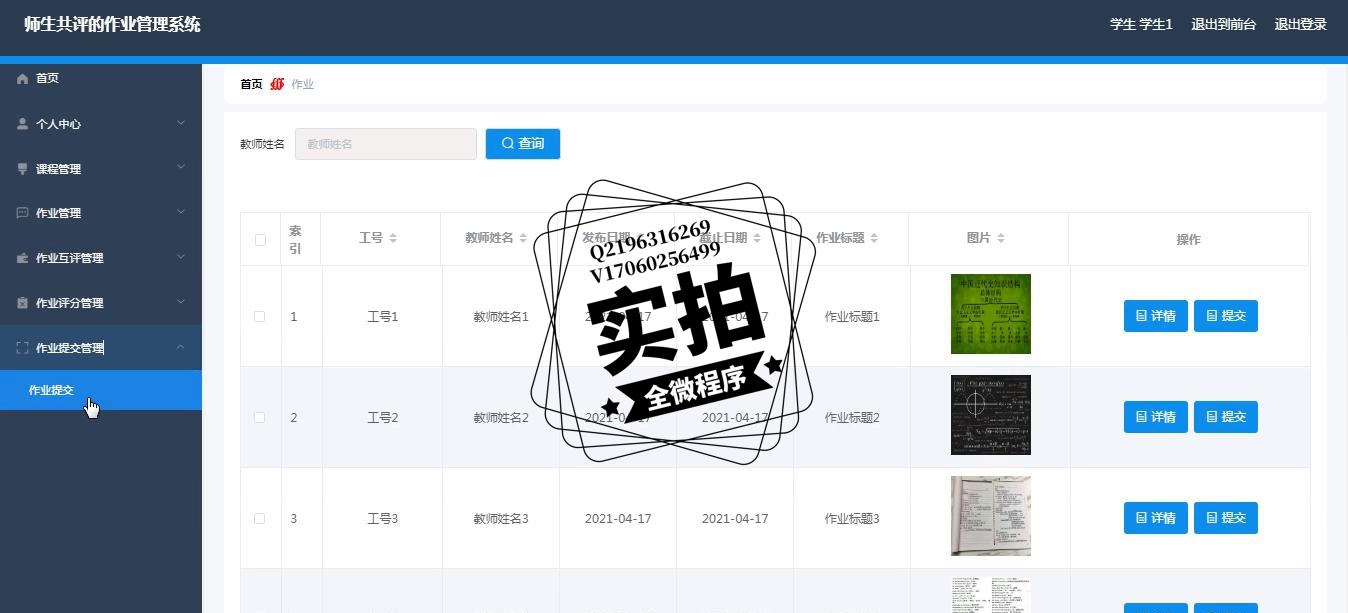Viewport: 1348px width, 613px height.
Task: Check the checkbox for row 工号3
Action: 260,518
